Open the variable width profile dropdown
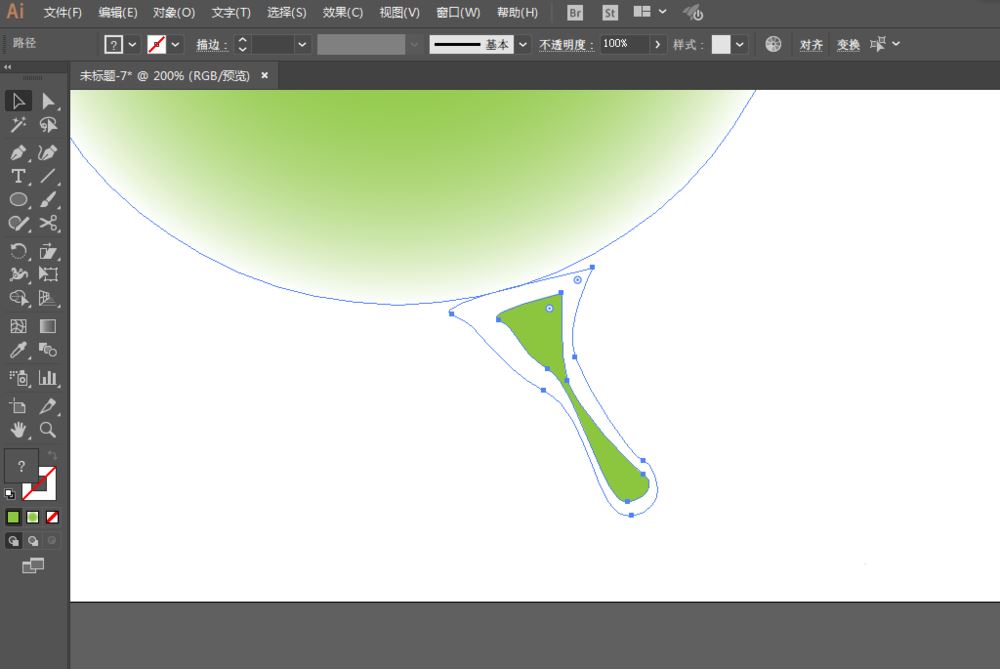 [x=413, y=44]
